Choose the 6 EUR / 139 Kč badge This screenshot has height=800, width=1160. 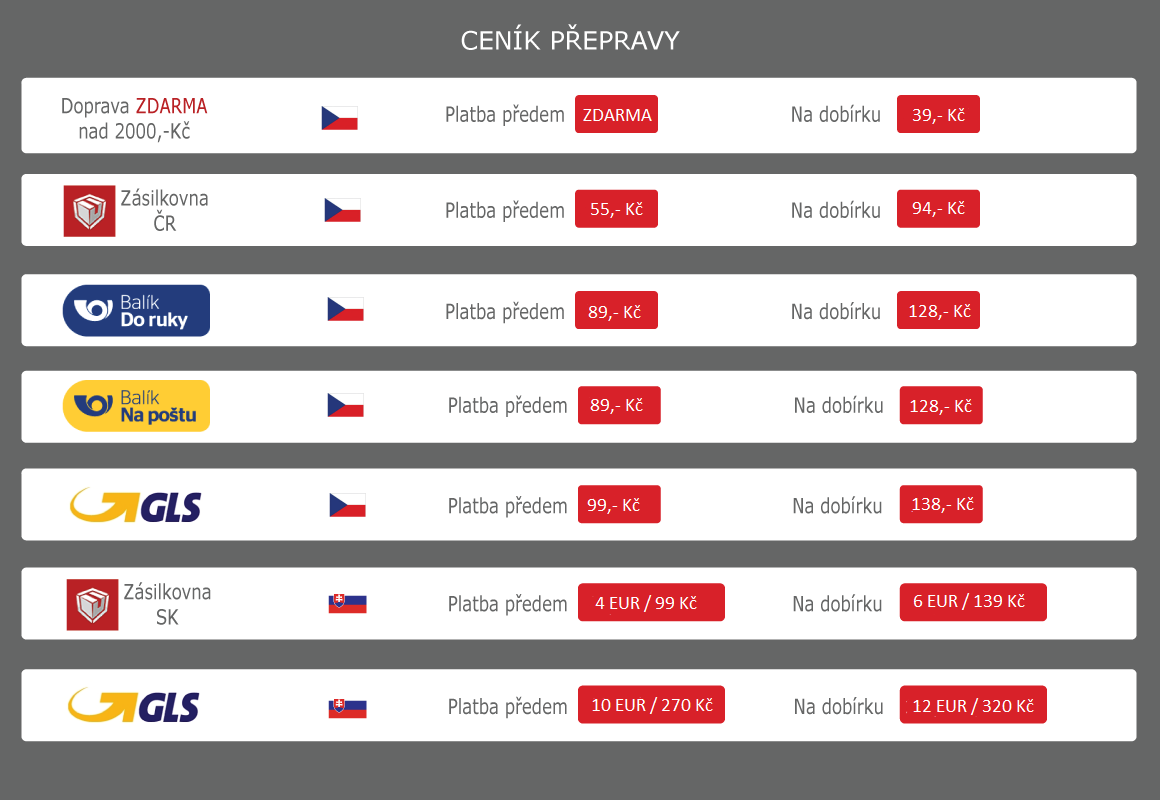973,602
